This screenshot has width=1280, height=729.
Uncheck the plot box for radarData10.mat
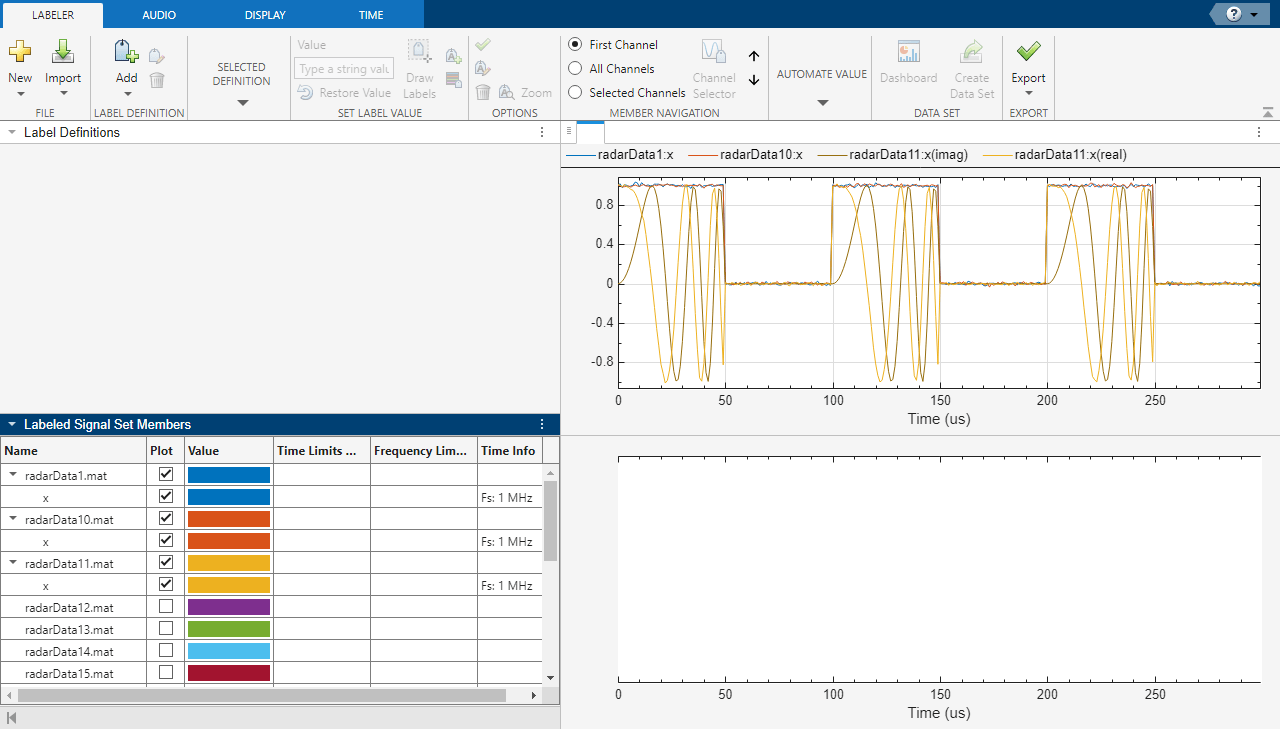tap(166, 518)
